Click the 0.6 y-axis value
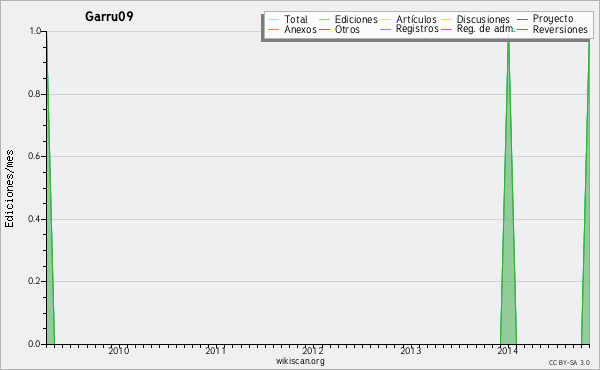The width and height of the screenshot is (600, 370). point(35,156)
